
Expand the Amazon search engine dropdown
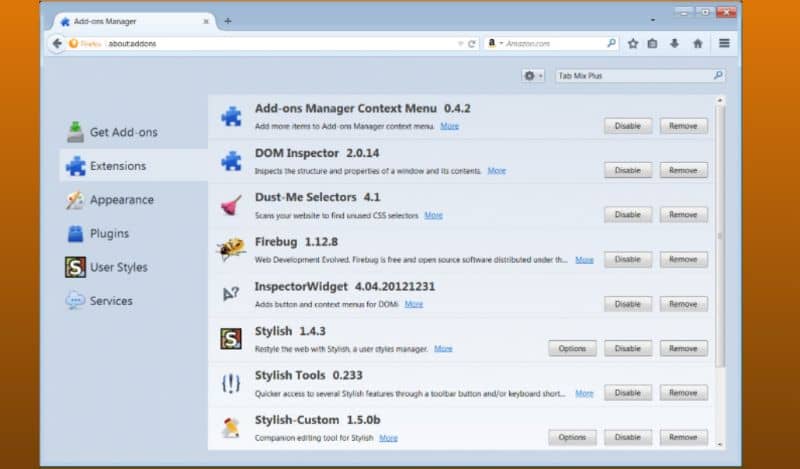click(x=494, y=43)
